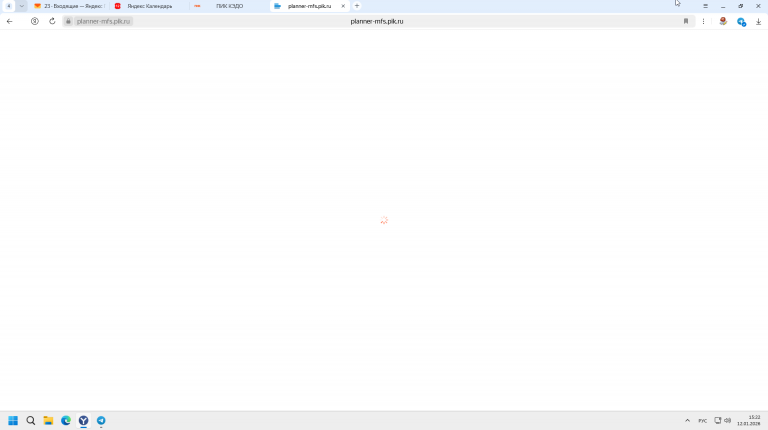Screen dimensions: 768x430
Task: Minimize the browser window
Action: point(723,6)
